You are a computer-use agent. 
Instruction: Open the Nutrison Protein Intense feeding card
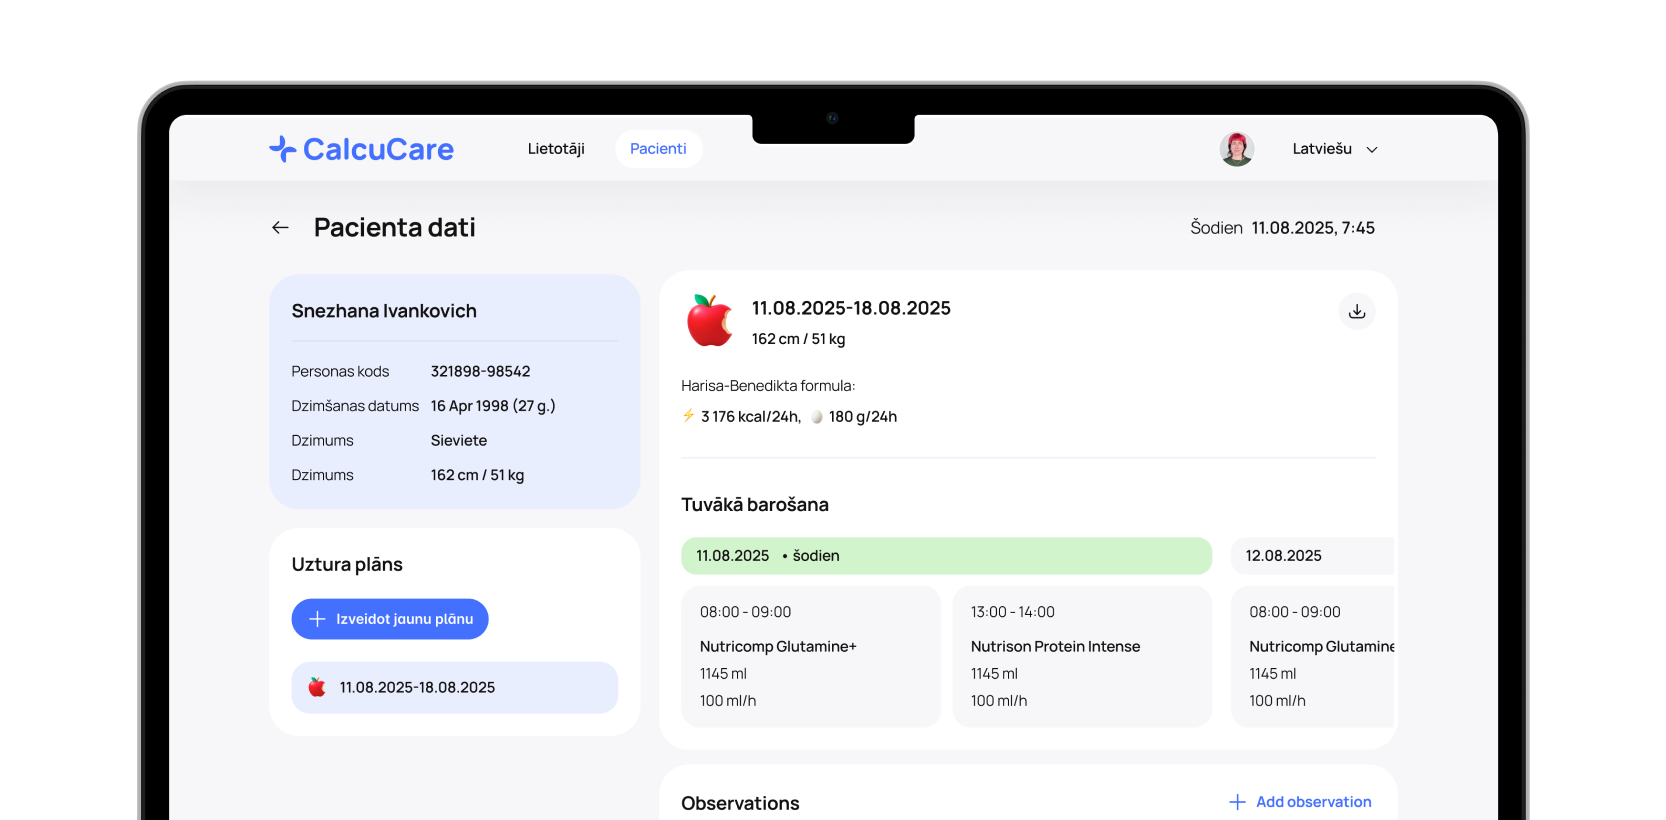[1081, 656]
